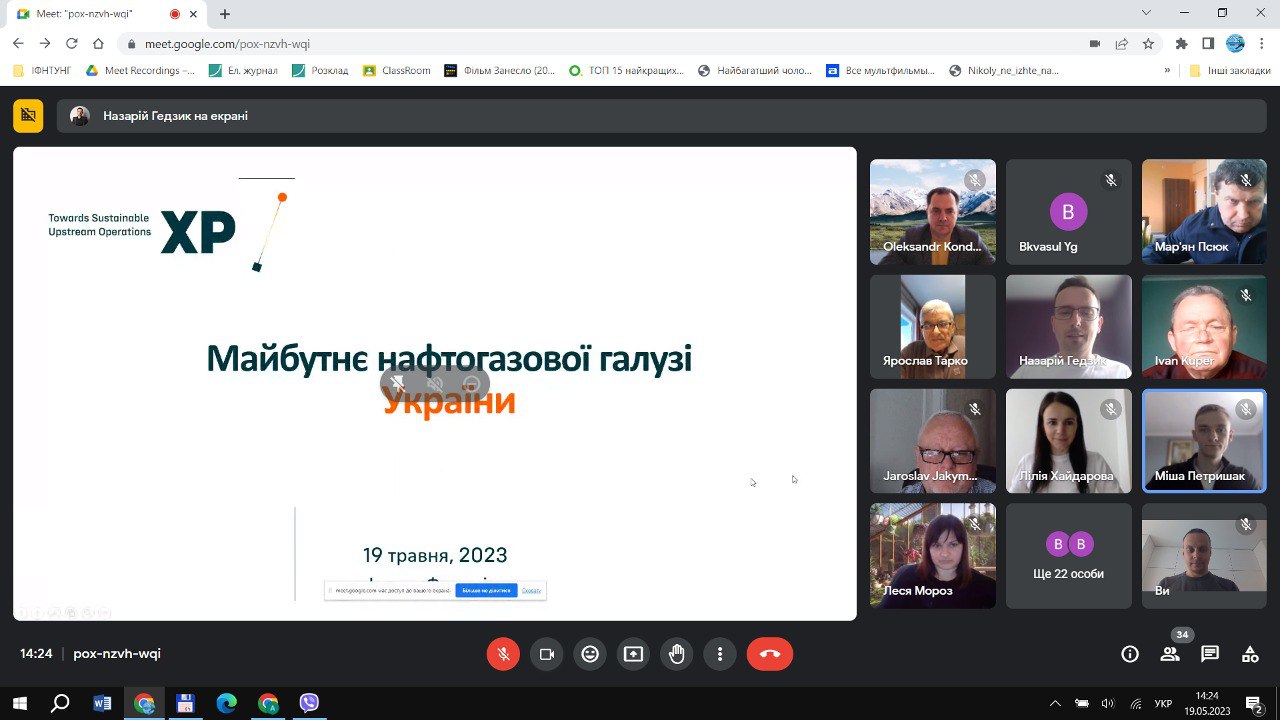The width and height of the screenshot is (1280, 720).
Task: Open the Інші закладки bookmarks folder
Action: 1230,71
